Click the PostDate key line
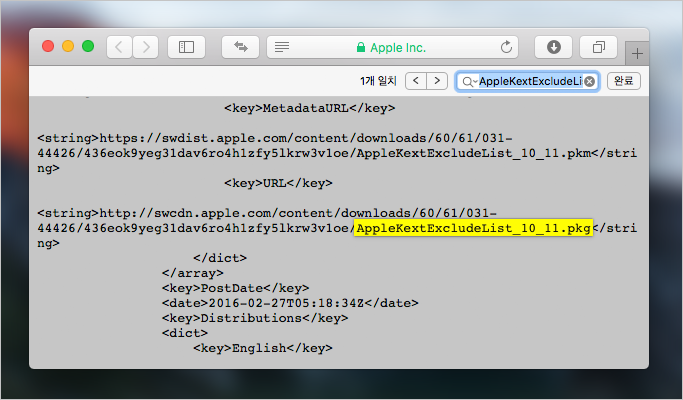The image size is (683, 400). pyautogui.click(x=236, y=288)
